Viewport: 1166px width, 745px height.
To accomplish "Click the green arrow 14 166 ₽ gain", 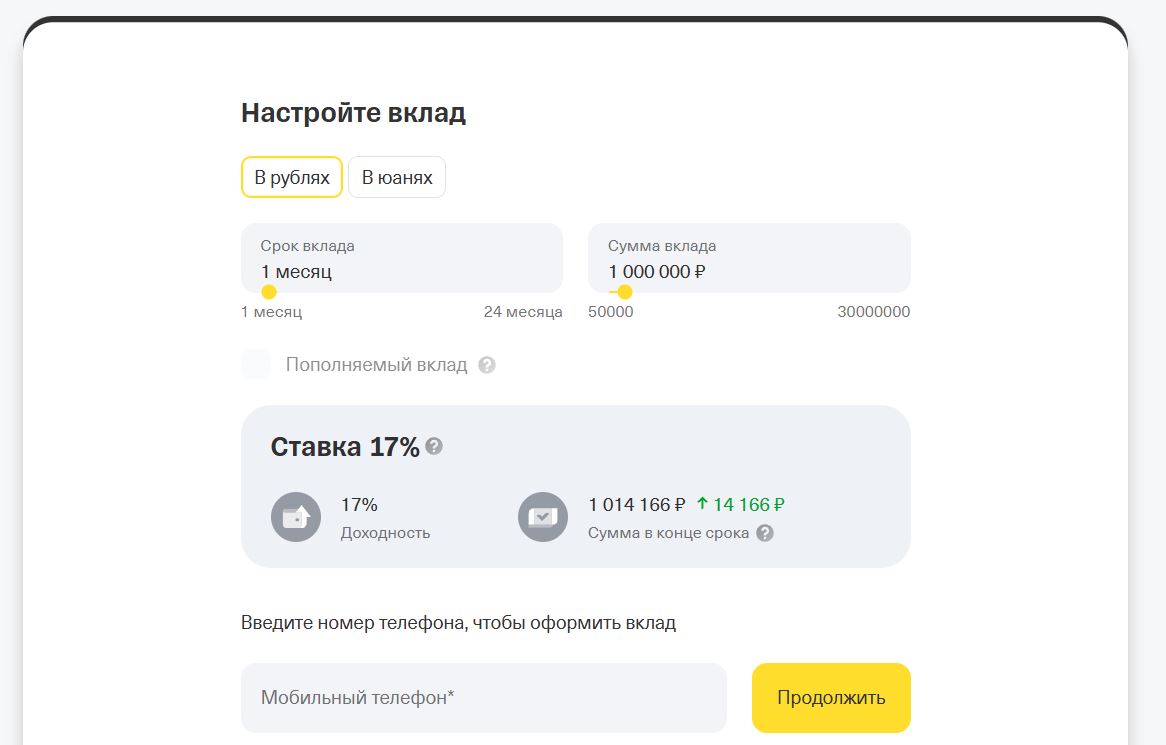I will tap(741, 505).
